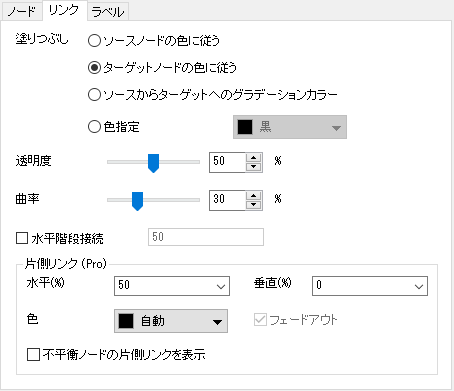The width and height of the screenshot is (454, 391).
Task: Select the 色指定 radio button
Action: (114, 127)
